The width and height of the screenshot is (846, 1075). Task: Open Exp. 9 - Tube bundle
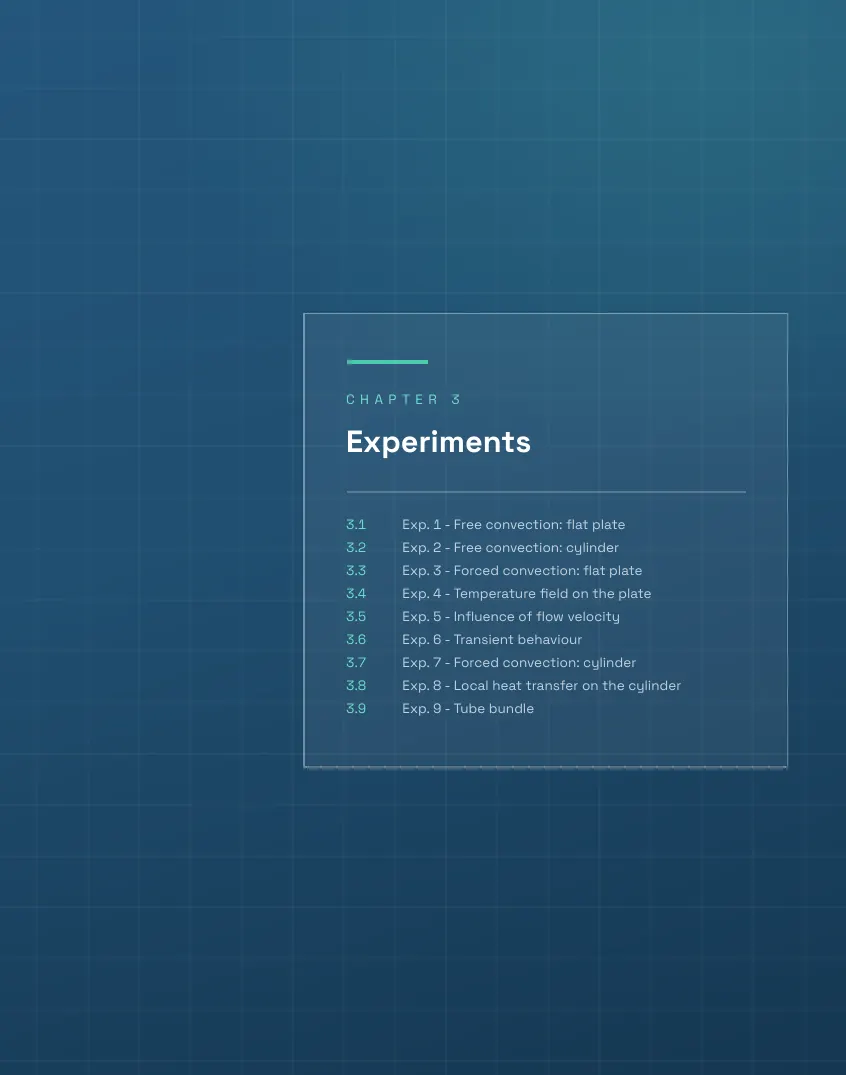tap(468, 709)
